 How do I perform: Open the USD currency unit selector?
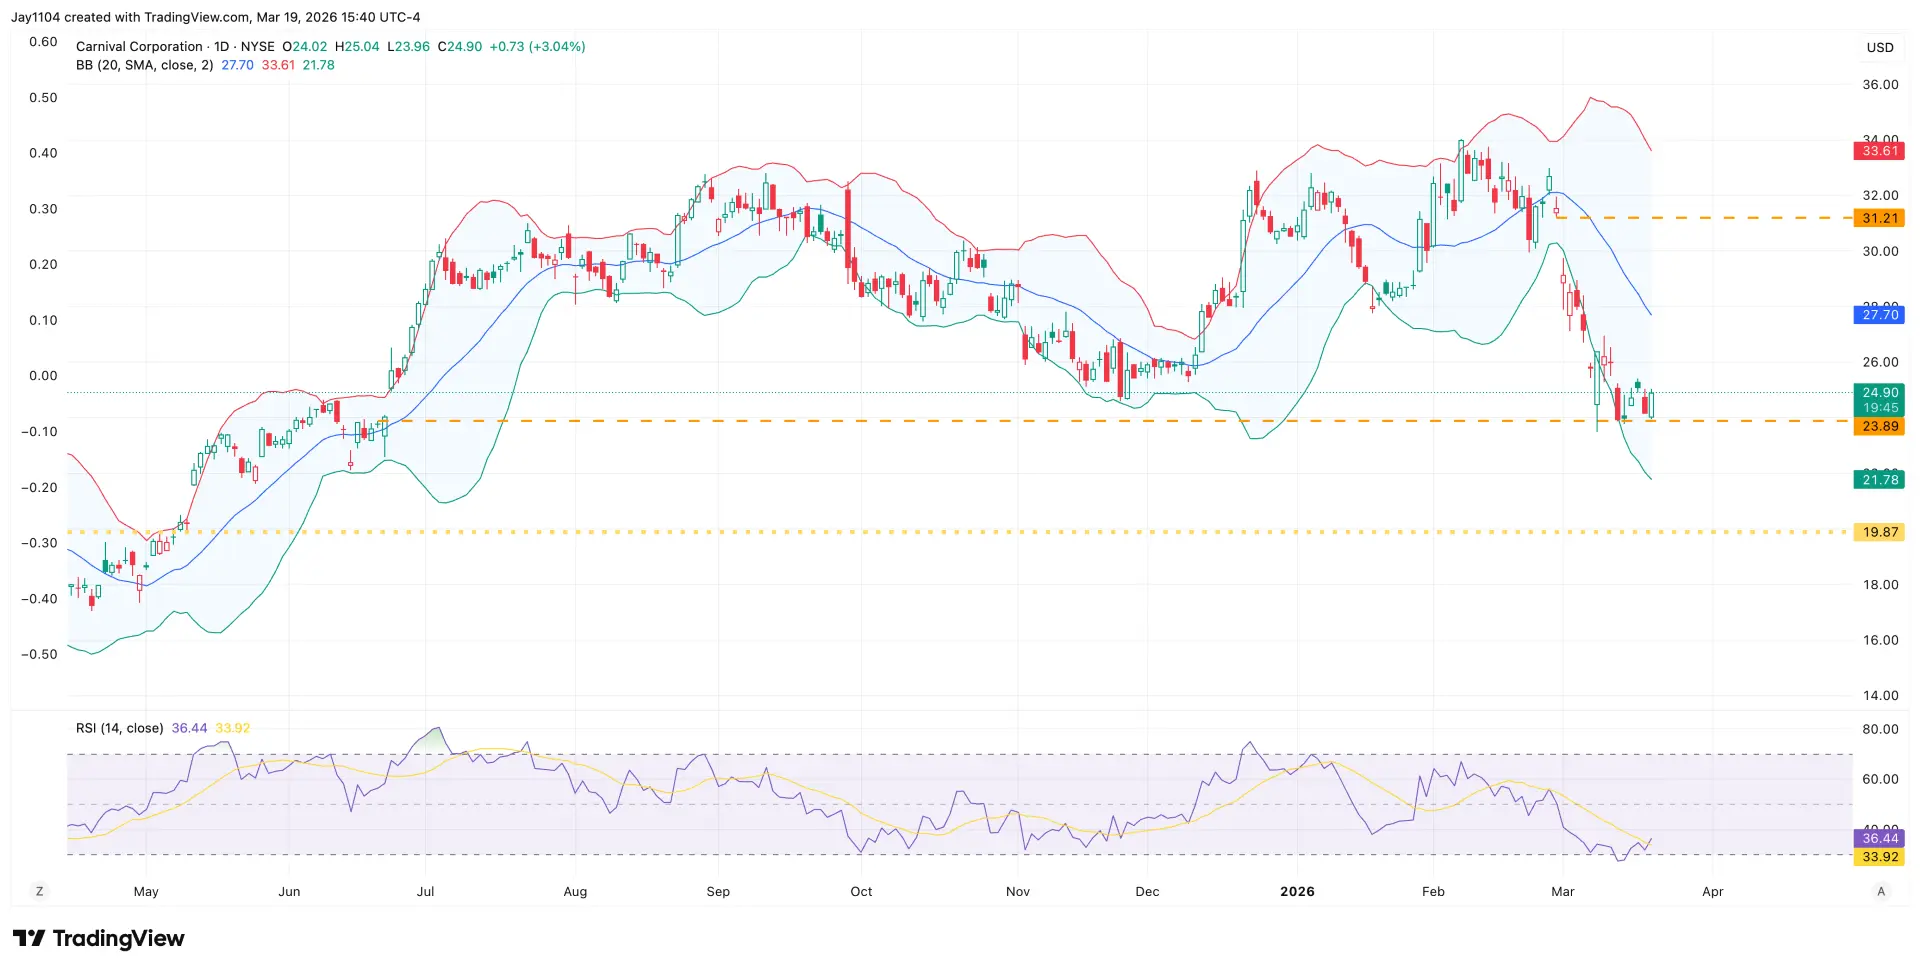click(1879, 46)
